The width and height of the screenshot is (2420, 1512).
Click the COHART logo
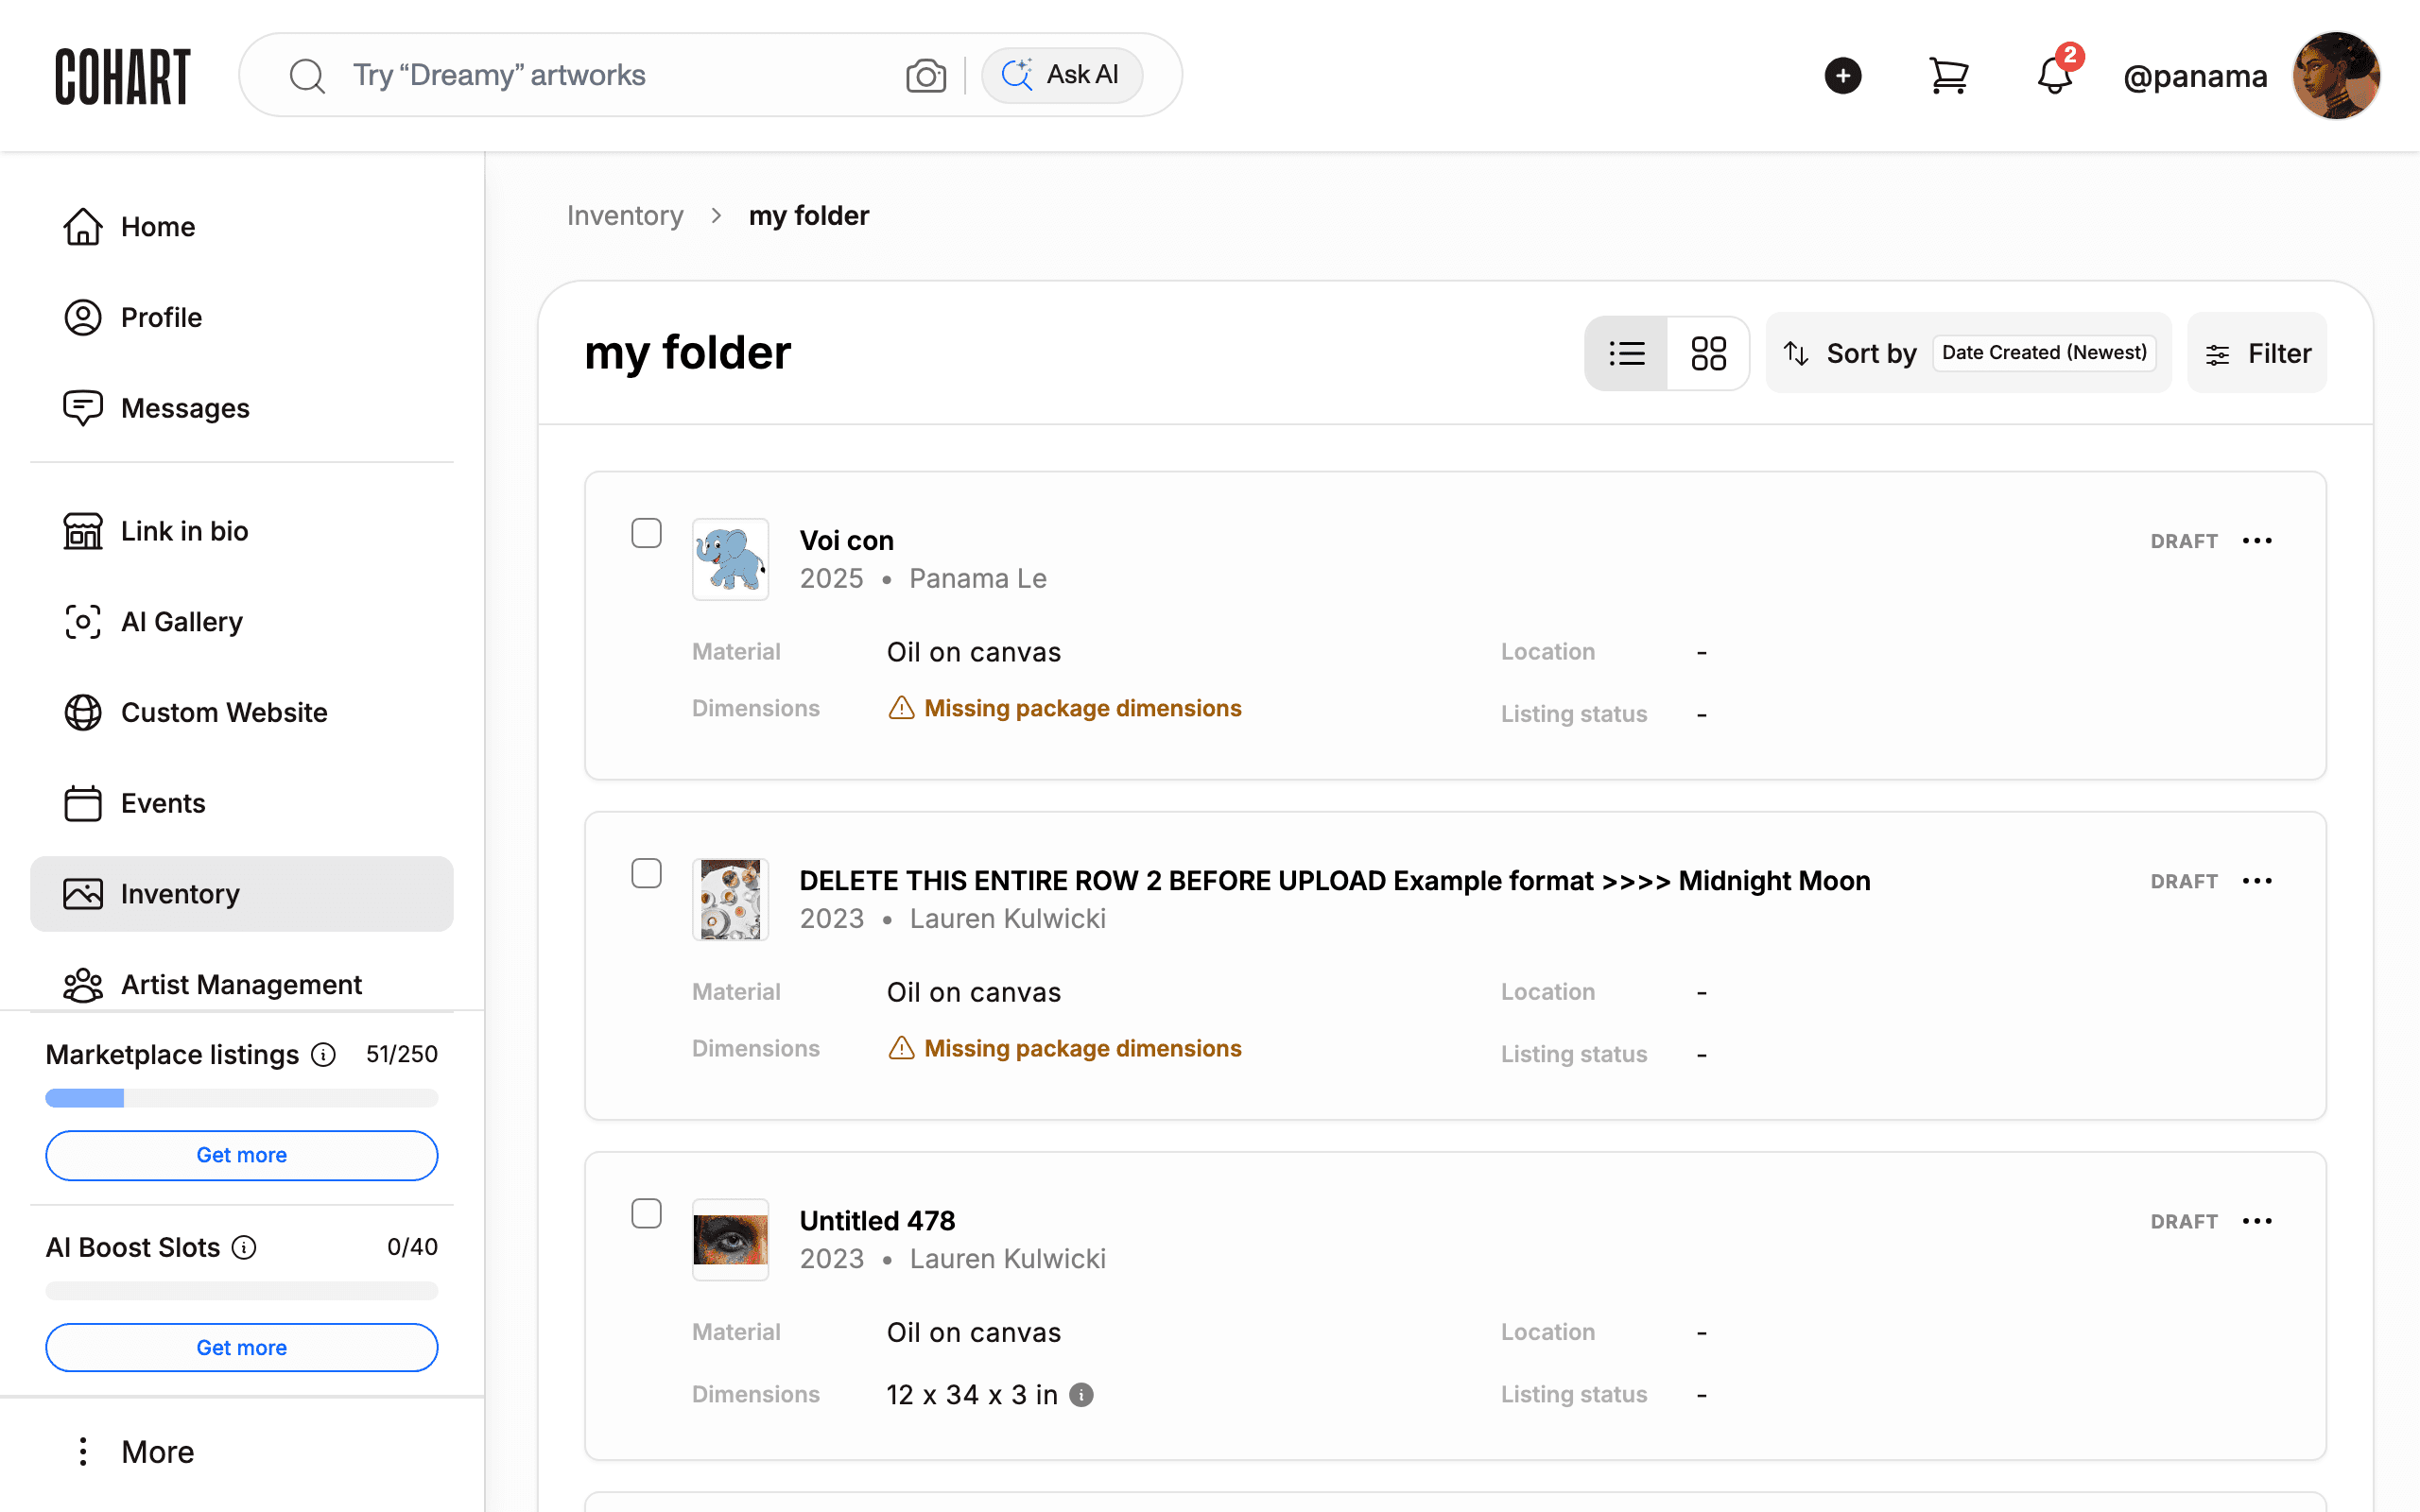(122, 76)
